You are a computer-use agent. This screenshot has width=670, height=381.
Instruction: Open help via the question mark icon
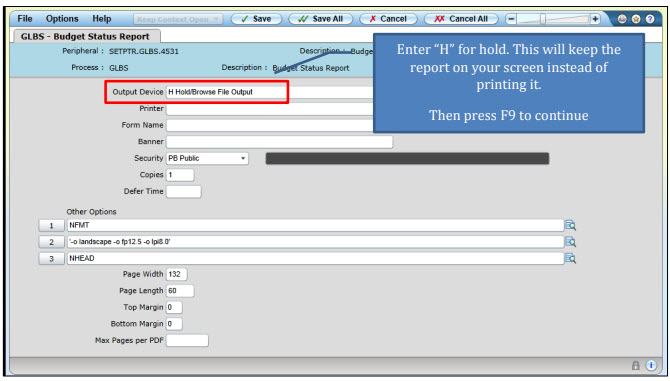tap(649, 19)
